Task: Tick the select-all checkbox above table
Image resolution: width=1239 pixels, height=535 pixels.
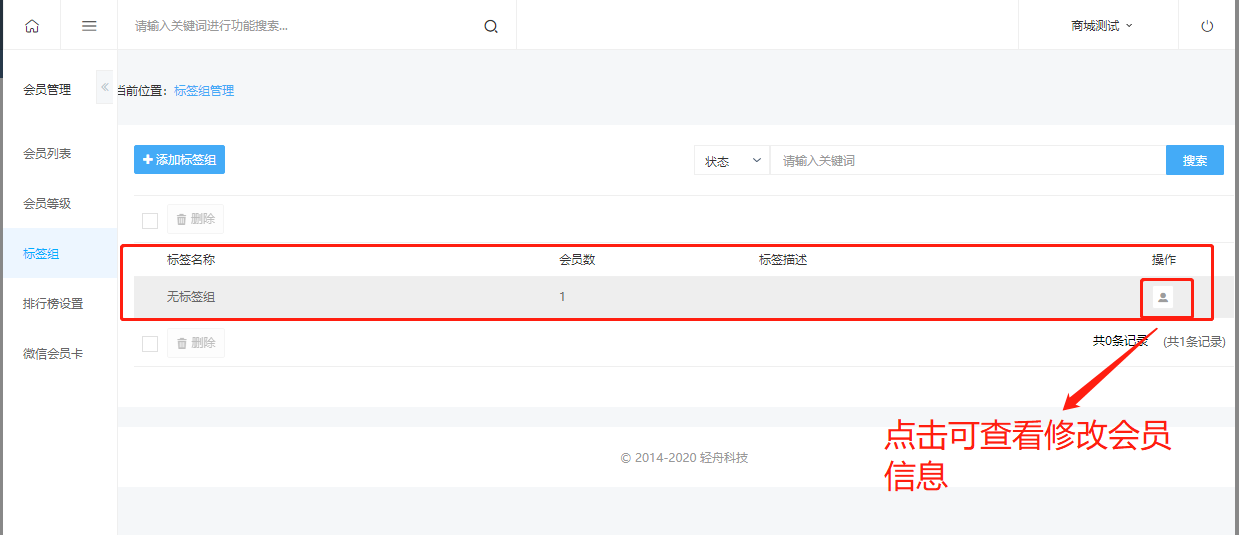Action: coord(150,220)
